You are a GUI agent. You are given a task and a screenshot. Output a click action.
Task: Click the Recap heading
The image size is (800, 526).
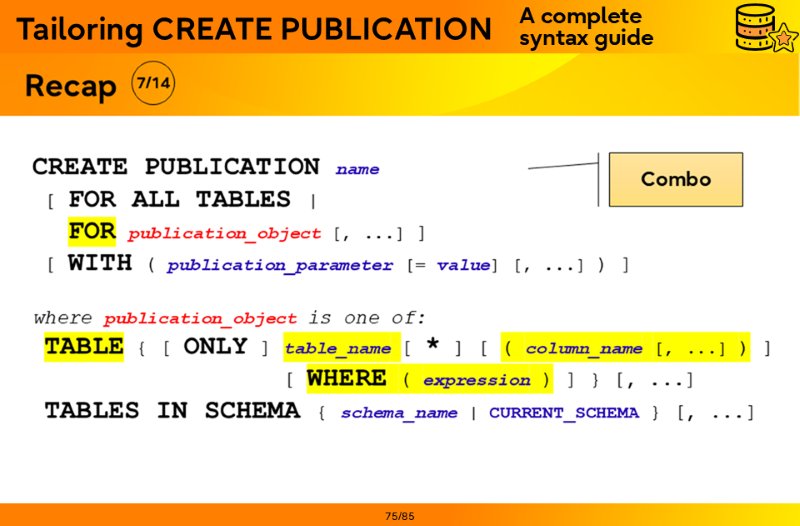point(71,86)
